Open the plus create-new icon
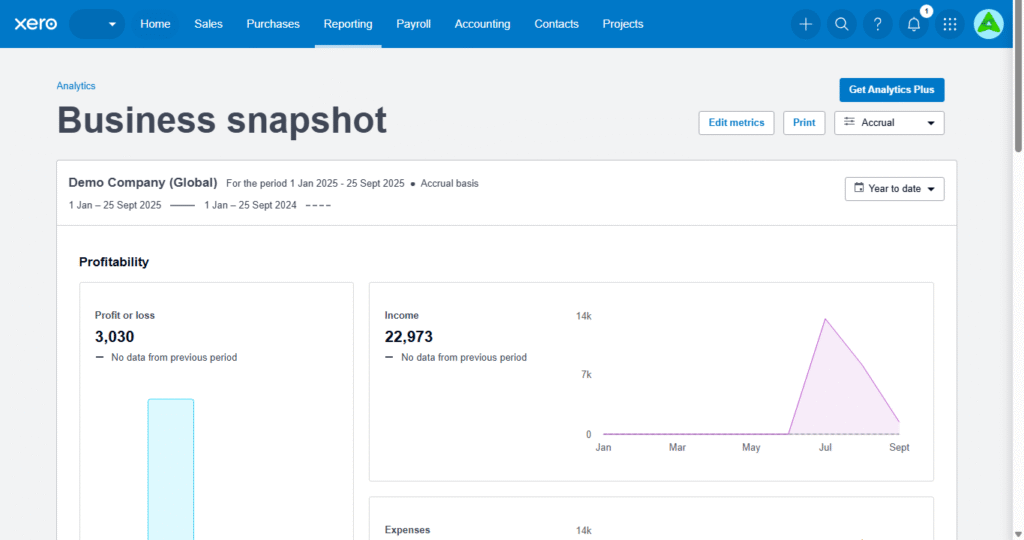The height and width of the screenshot is (540, 1024). pyautogui.click(x=806, y=24)
